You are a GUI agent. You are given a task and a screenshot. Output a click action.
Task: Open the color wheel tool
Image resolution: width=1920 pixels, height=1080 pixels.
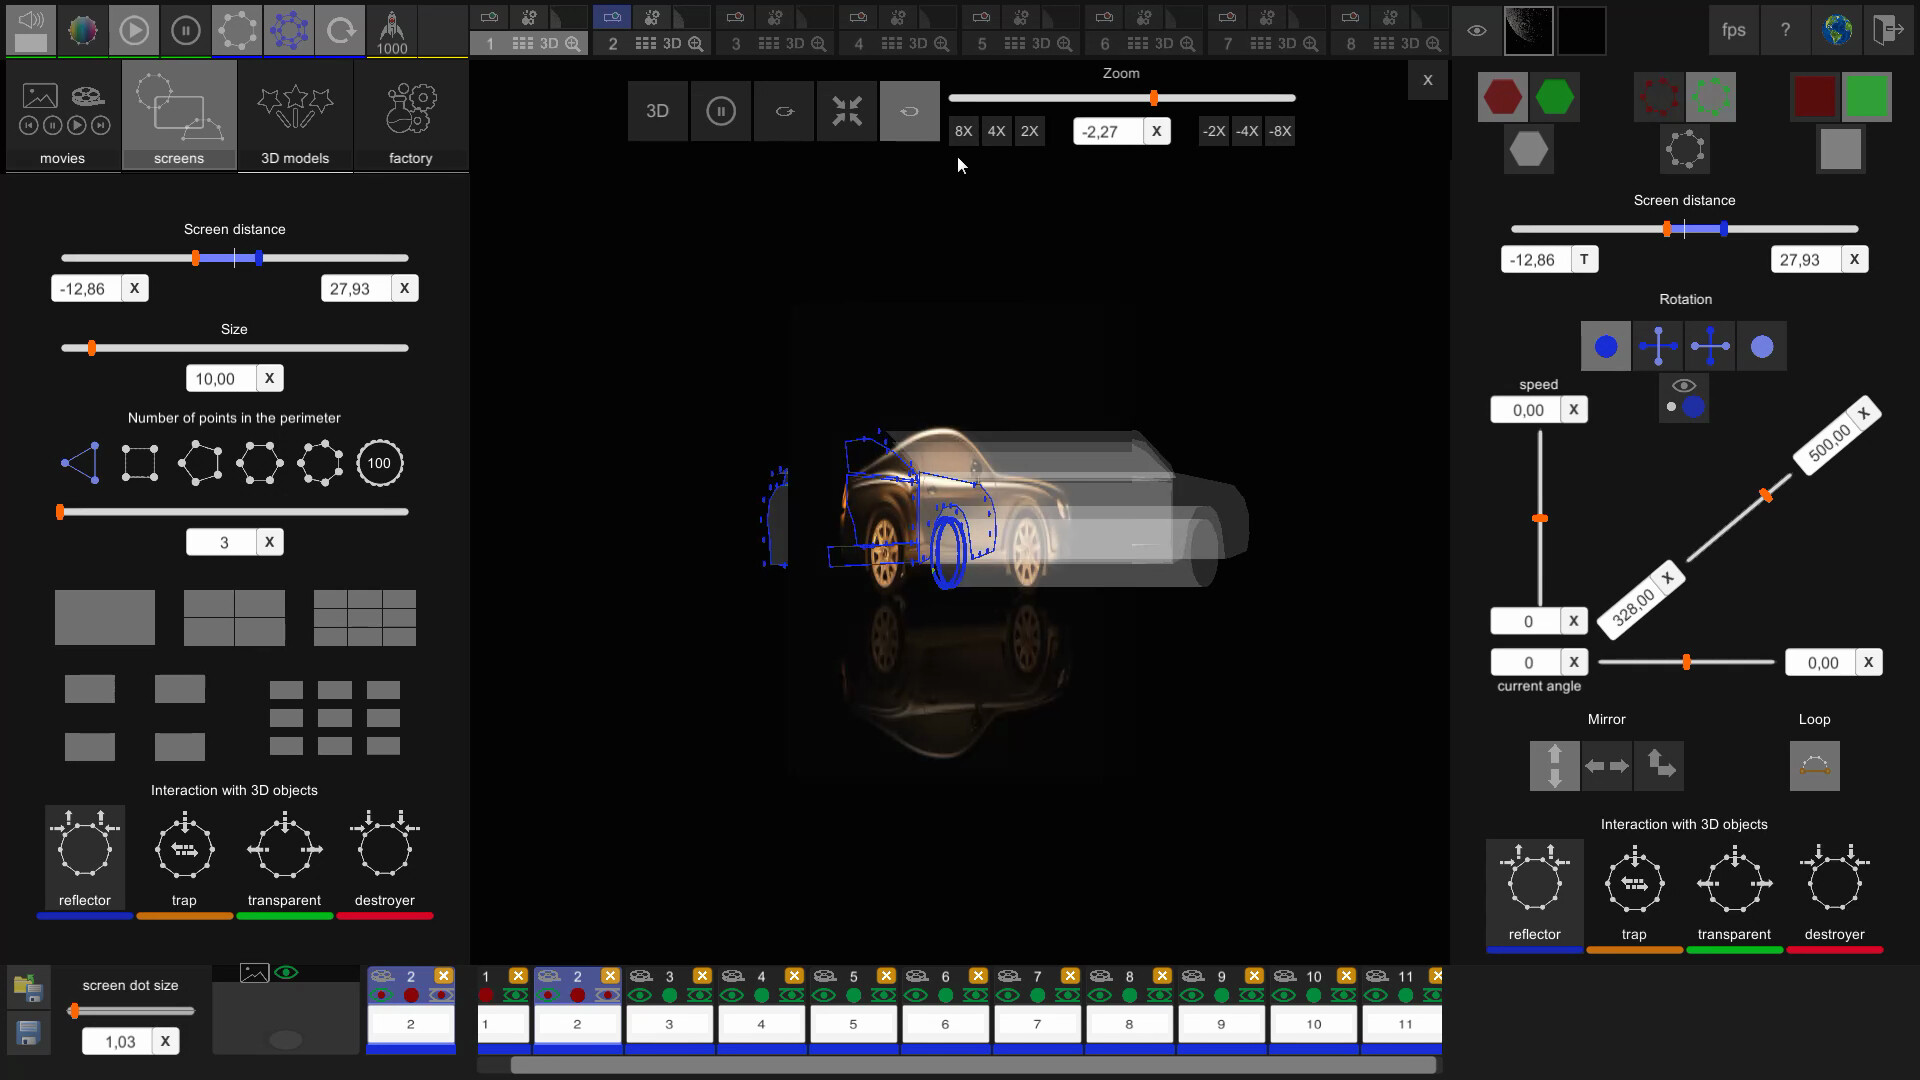[83, 30]
